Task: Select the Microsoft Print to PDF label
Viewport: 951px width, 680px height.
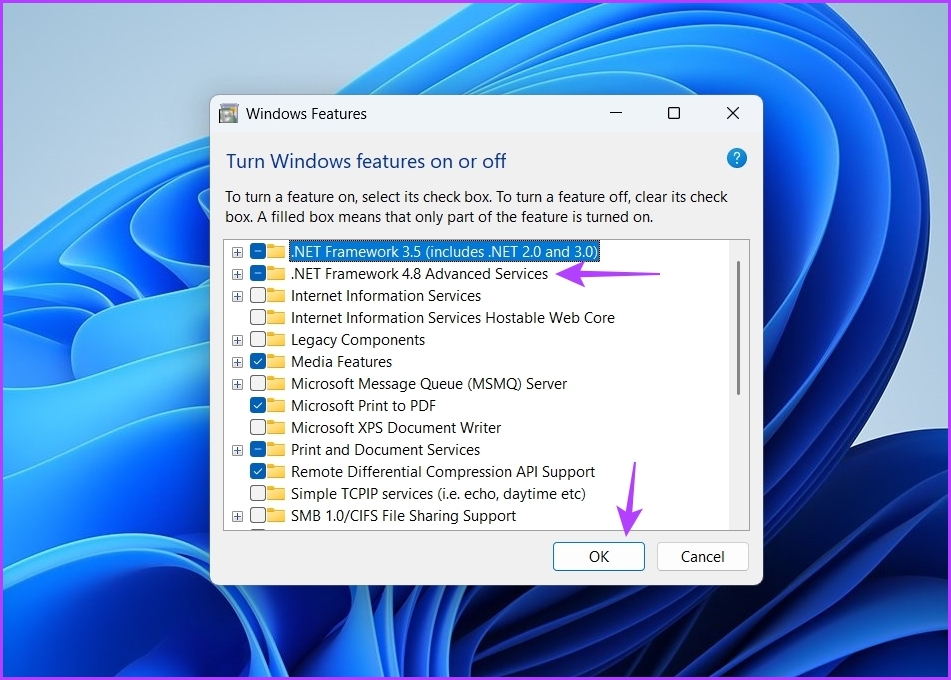Action: [363, 405]
